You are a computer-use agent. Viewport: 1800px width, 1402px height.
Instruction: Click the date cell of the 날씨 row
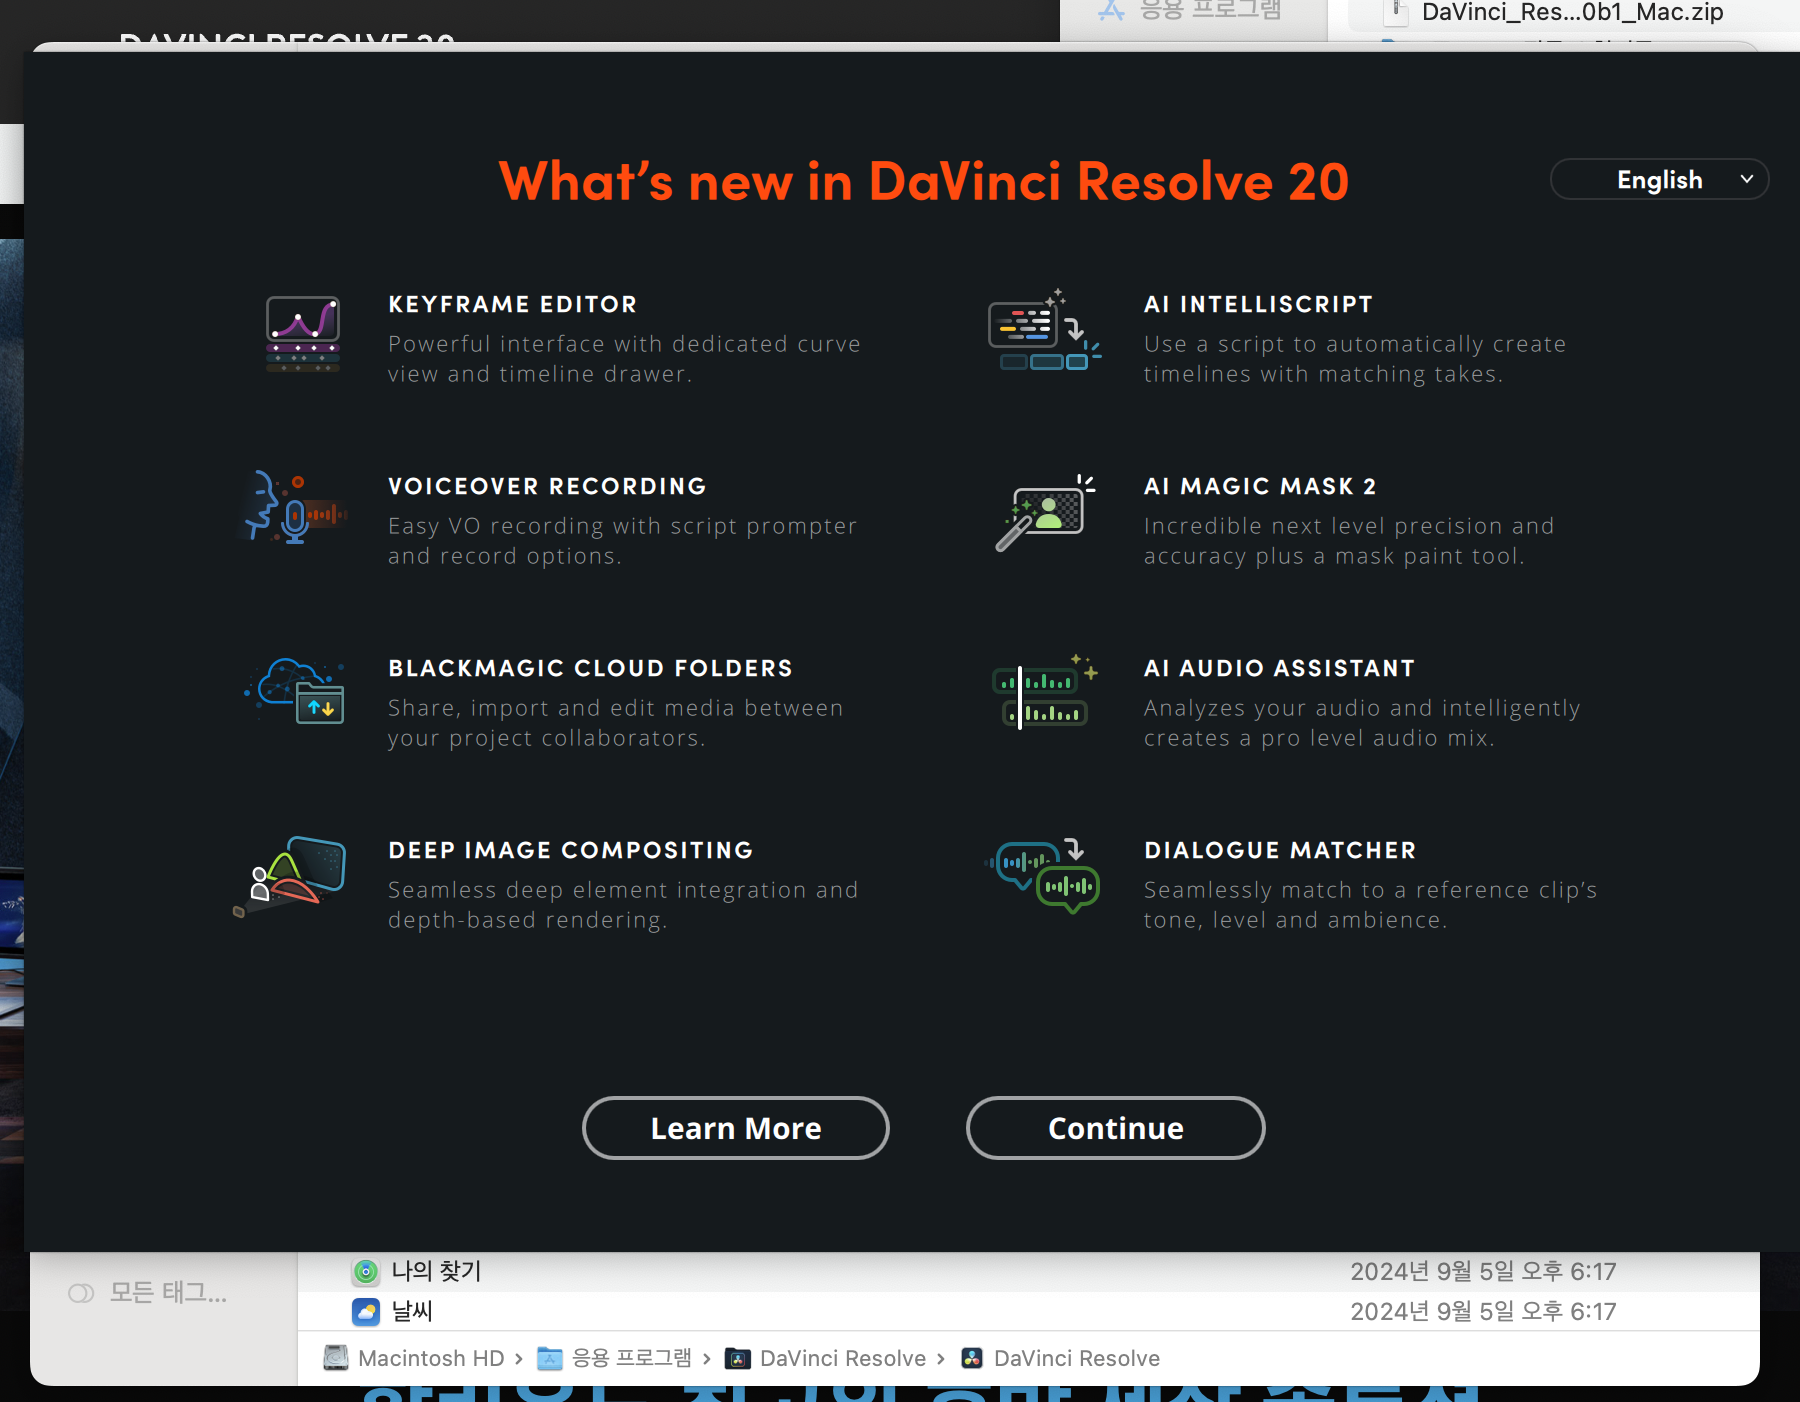pyautogui.click(x=1483, y=1311)
